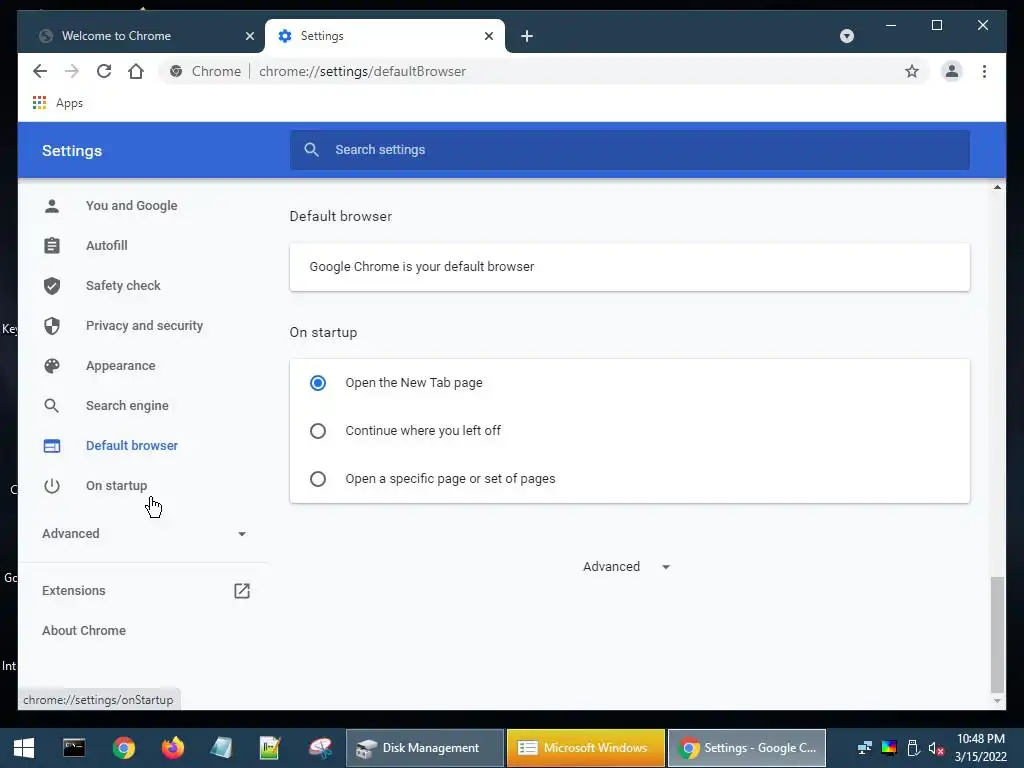Click the scrollbar down arrow
Image resolution: width=1024 pixels, height=768 pixels.
coord(997,701)
